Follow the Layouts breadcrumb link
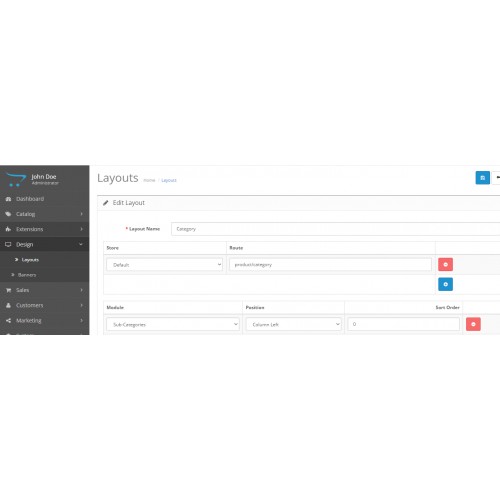The width and height of the screenshot is (500, 500). click(x=169, y=180)
